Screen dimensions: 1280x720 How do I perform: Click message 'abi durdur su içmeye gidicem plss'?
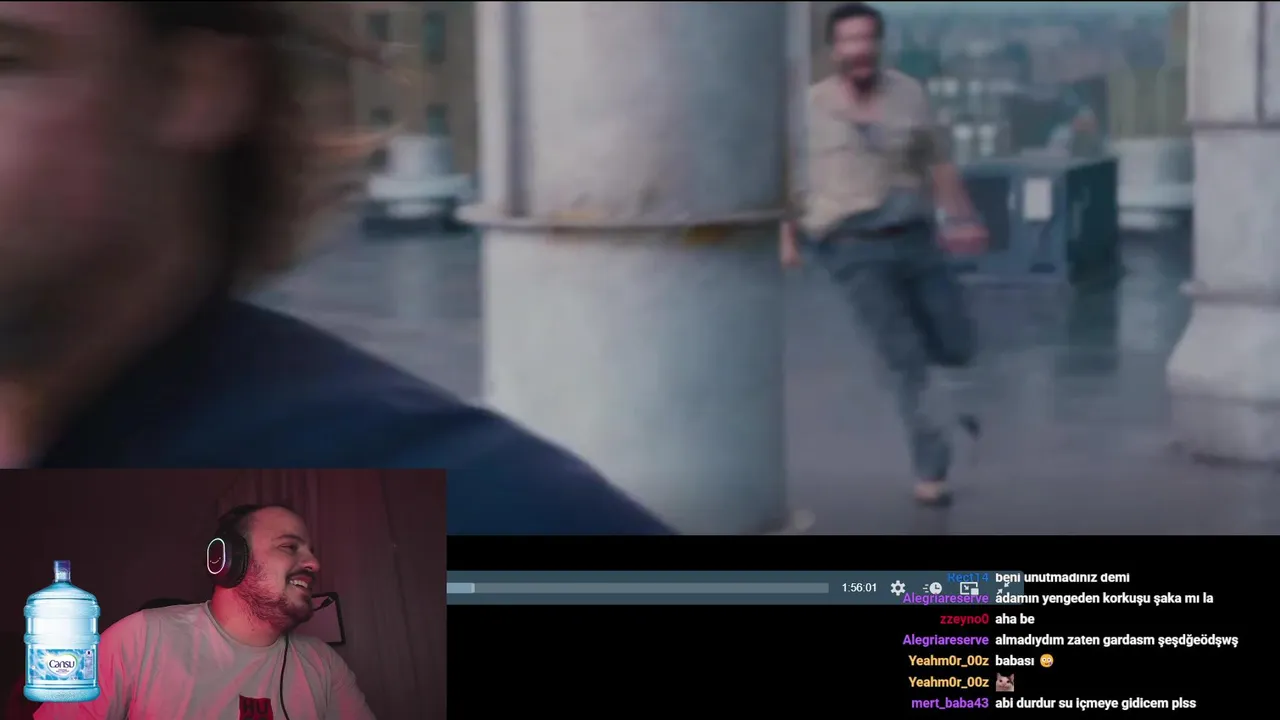(1095, 703)
